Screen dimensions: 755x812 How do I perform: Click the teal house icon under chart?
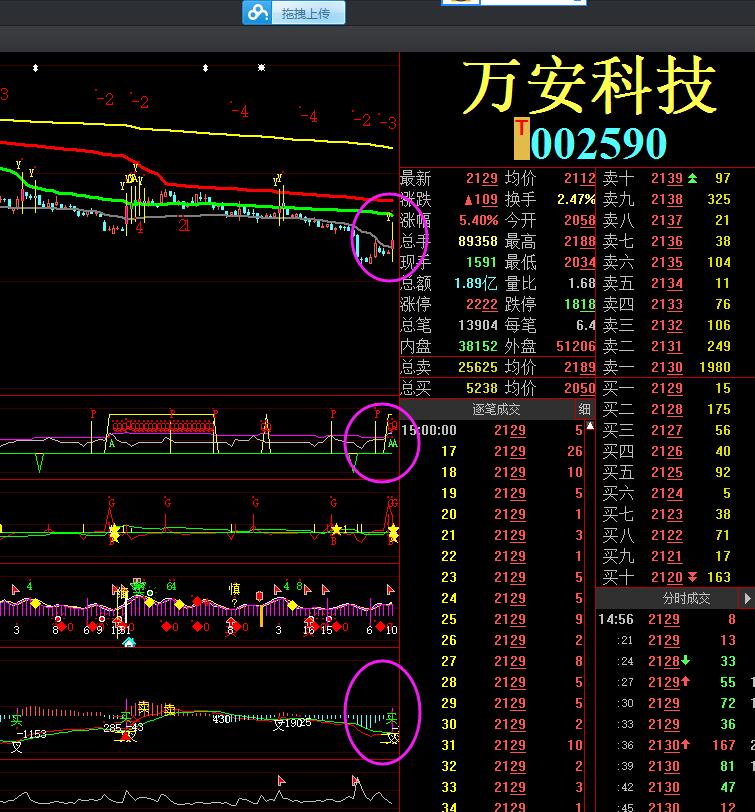tap(129, 642)
